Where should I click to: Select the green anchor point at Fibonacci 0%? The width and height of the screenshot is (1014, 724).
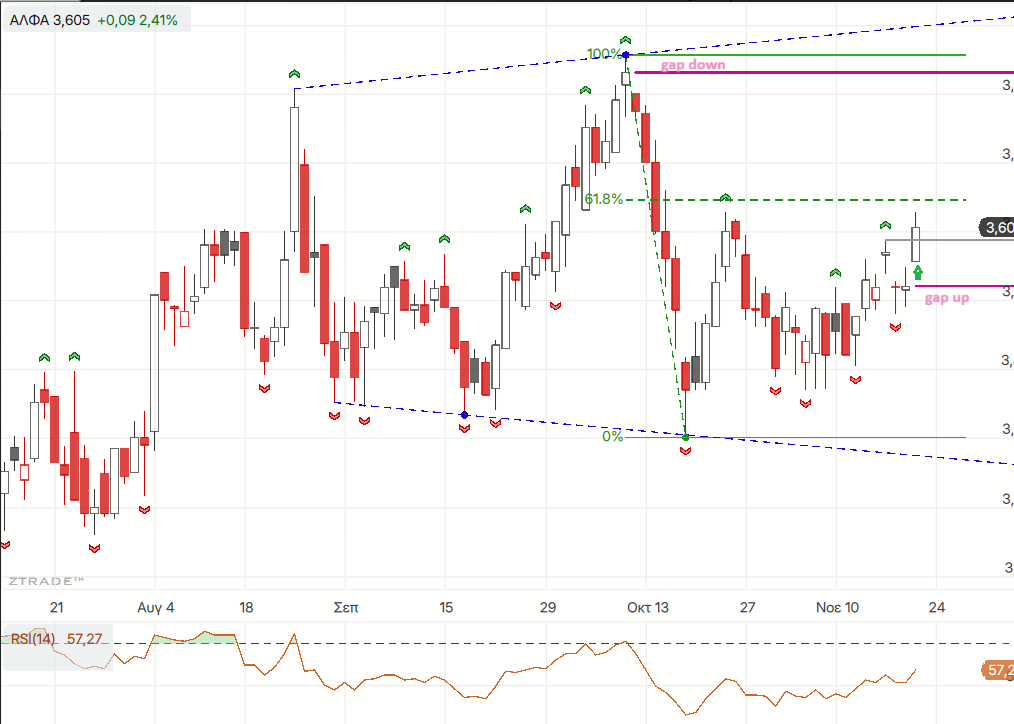[685, 437]
